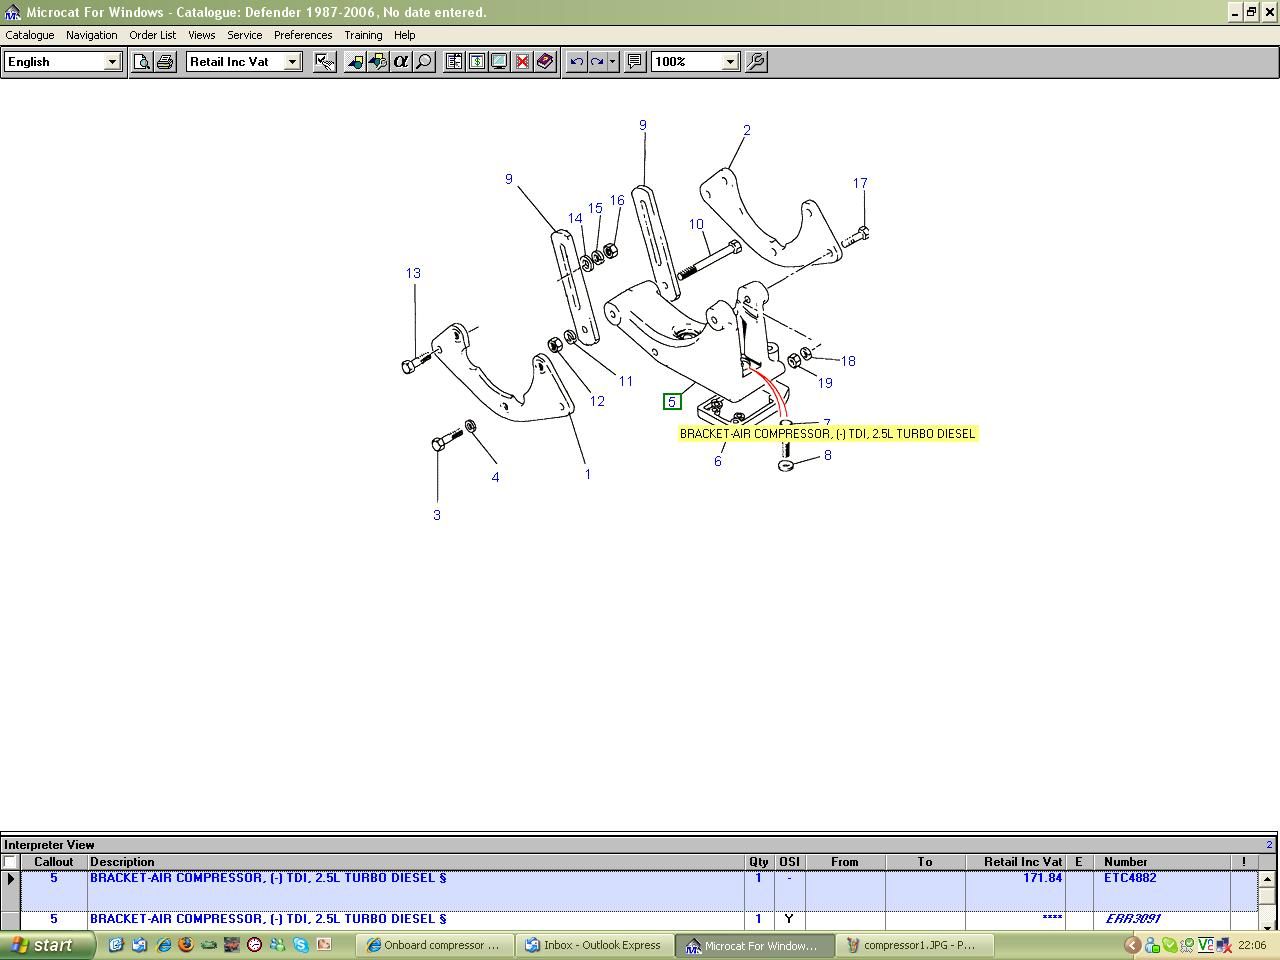Click the Description column header
This screenshot has width=1280, height=960.
415,862
